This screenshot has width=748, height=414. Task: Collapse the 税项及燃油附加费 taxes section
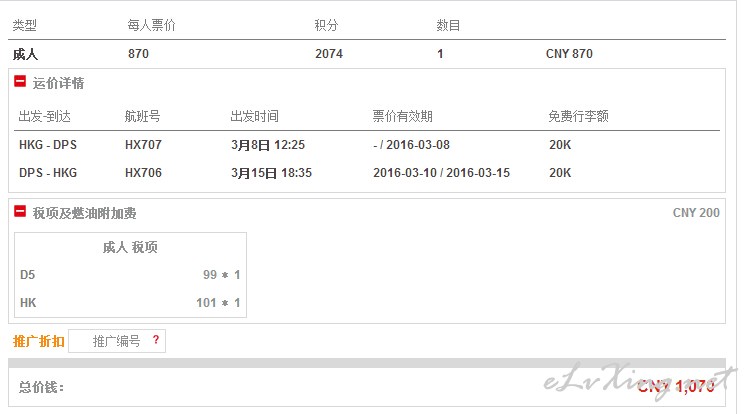click(20, 211)
